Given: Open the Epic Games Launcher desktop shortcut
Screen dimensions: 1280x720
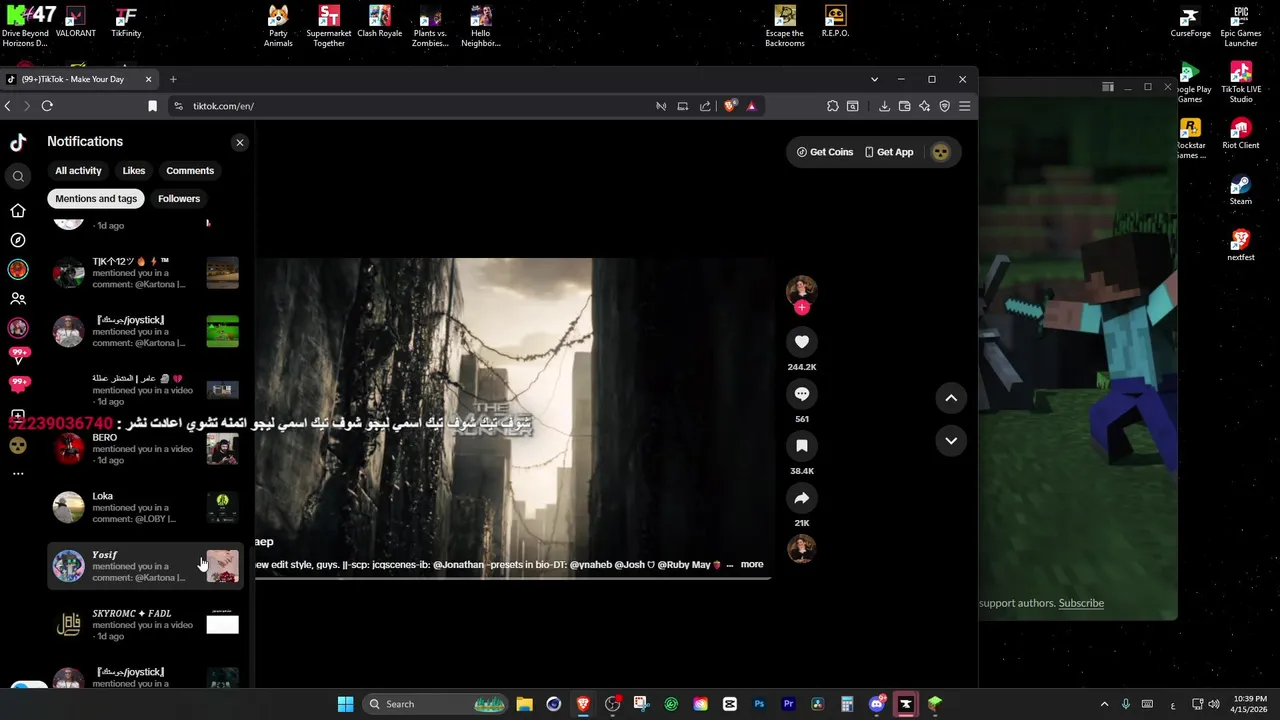Looking at the screenshot, I should coord(1241,26).
